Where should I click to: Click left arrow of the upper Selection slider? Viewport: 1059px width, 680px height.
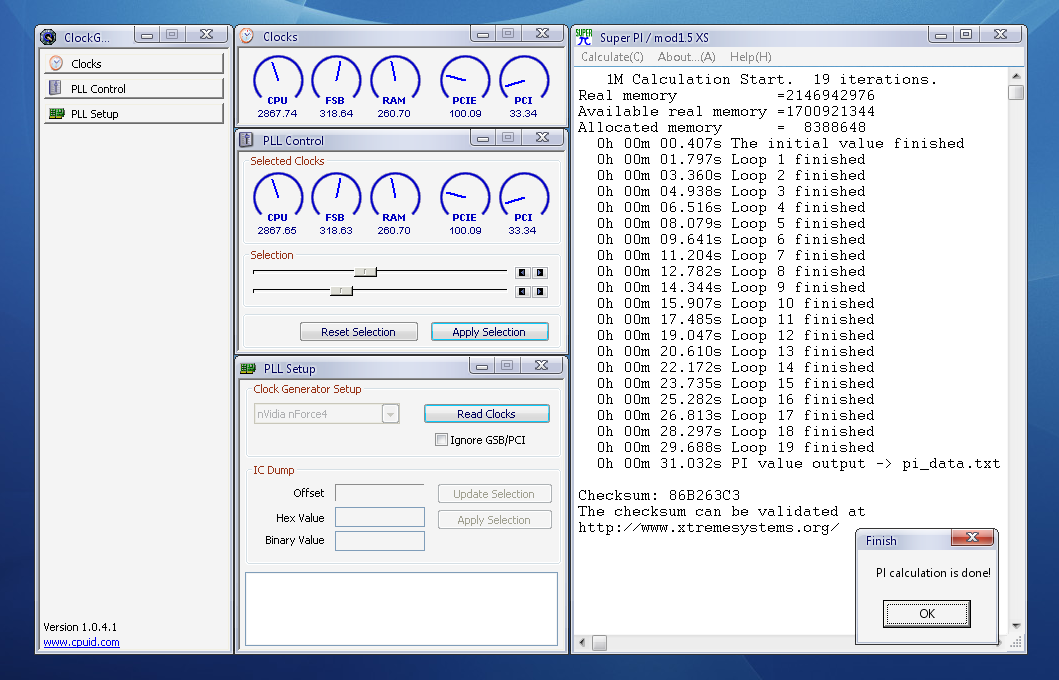point(522,273)
